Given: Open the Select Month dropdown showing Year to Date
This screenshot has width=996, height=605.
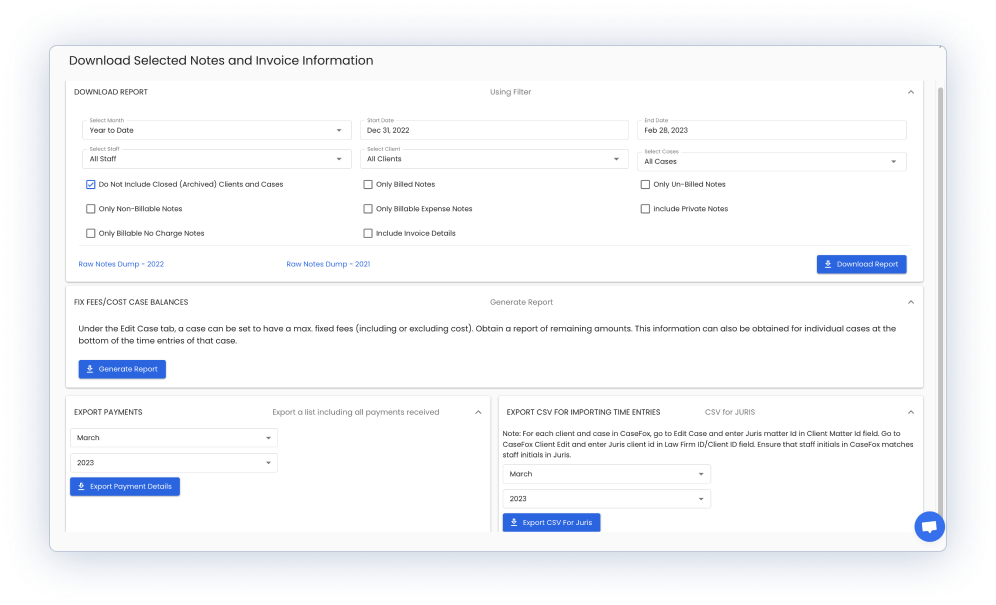Looking at the screenshot, I should click(216, 129).
